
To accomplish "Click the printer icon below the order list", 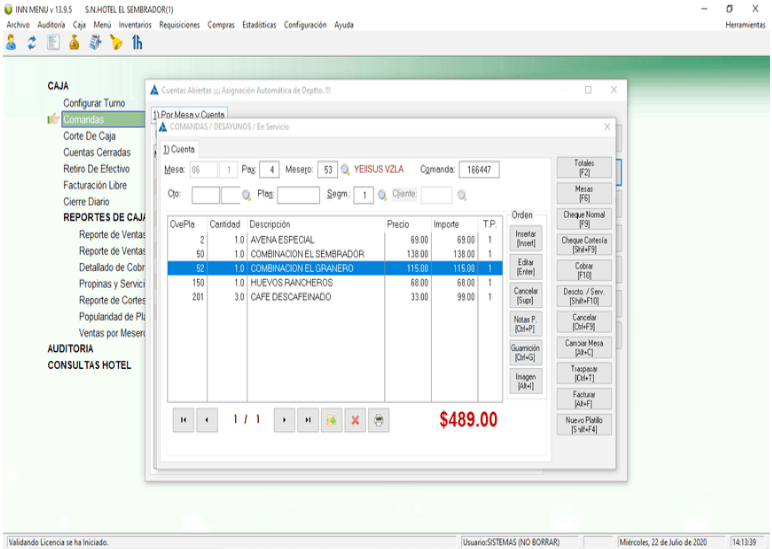I will pyautogui.click(x=379, y=421).
